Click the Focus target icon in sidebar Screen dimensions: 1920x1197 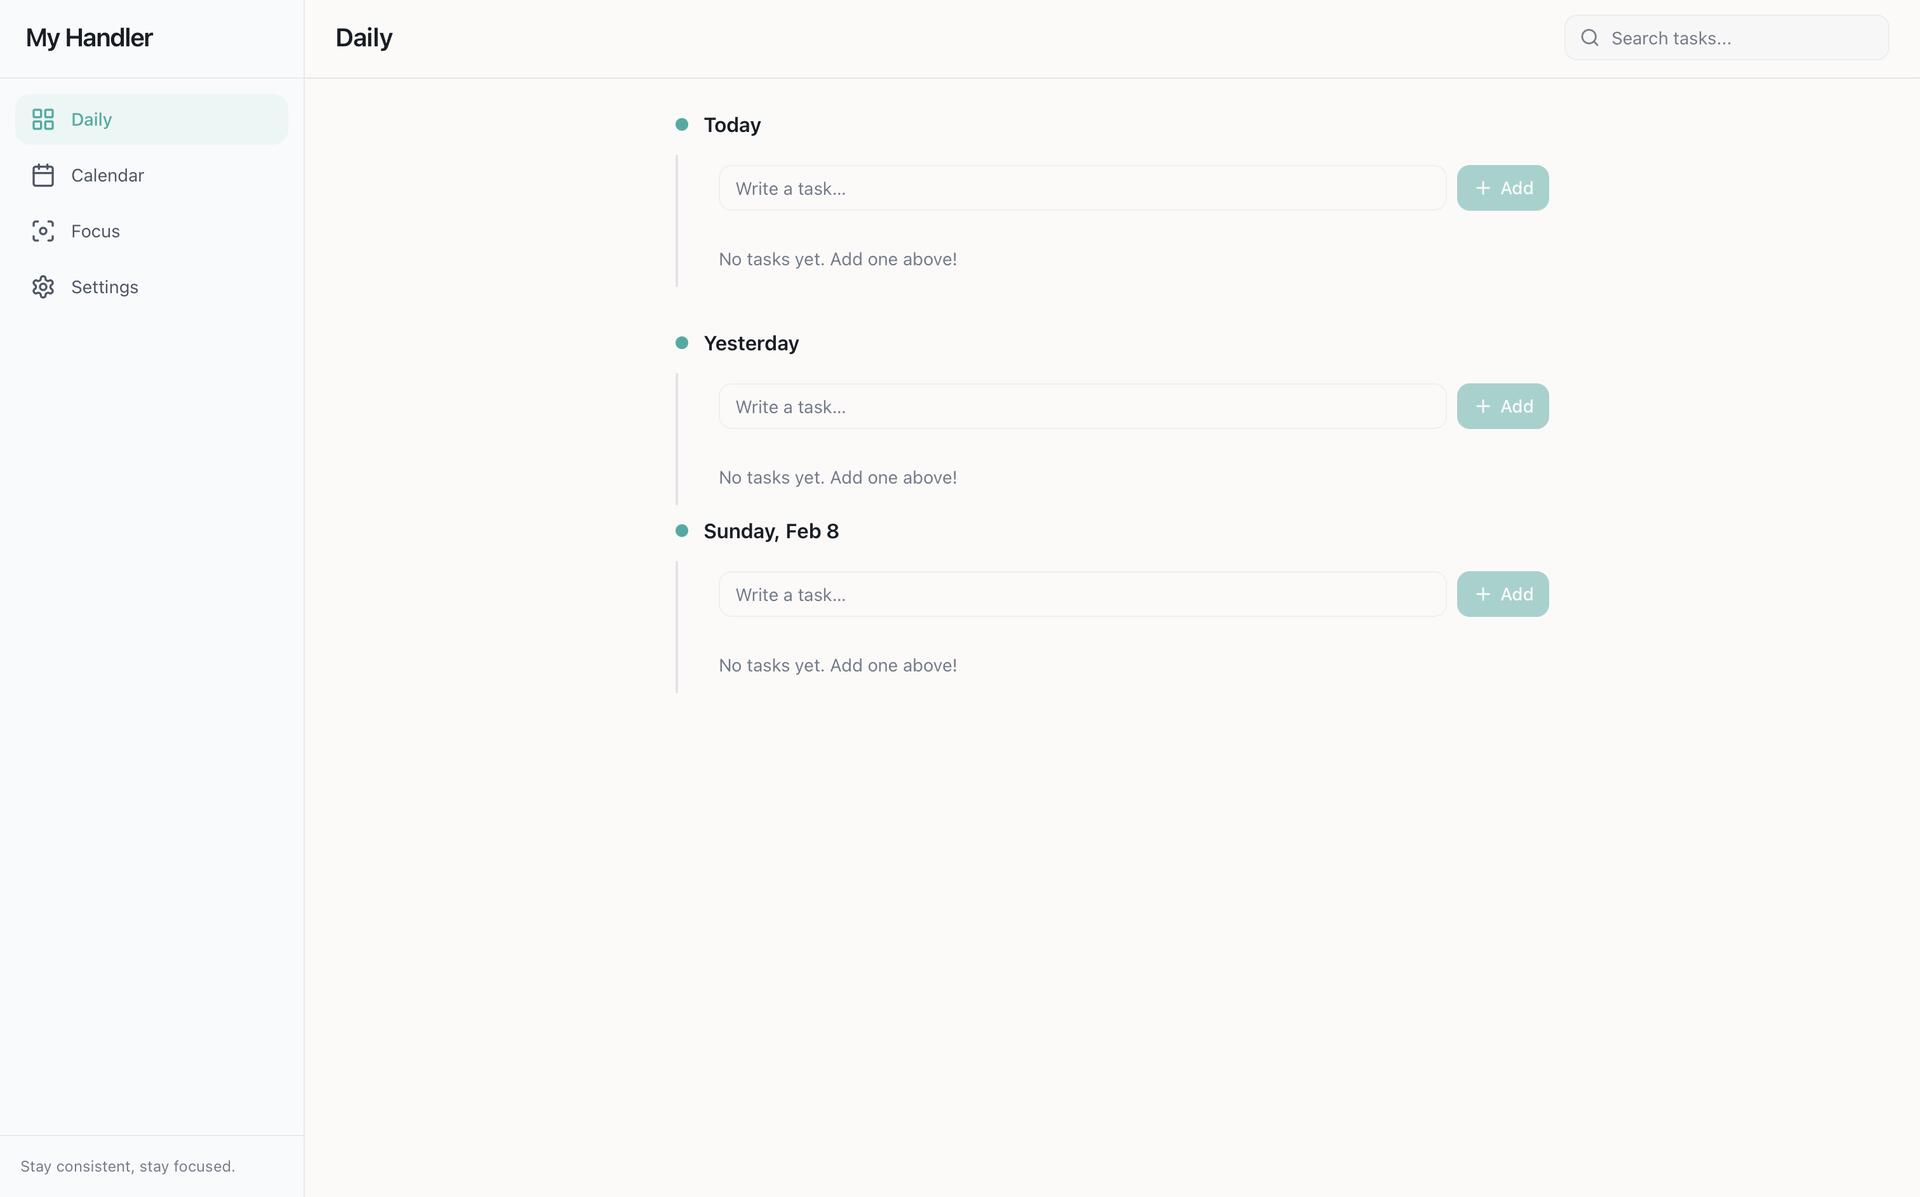[x=43, y=231]
